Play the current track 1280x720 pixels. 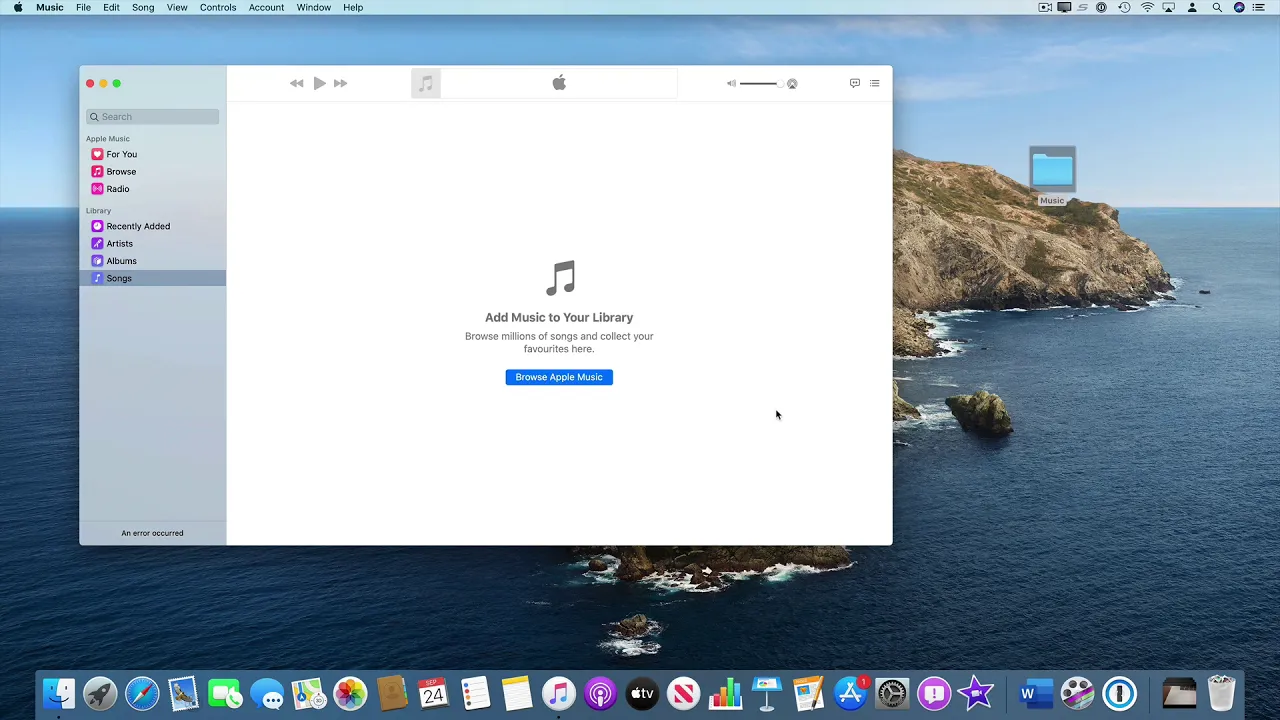(x=319, y=83)
